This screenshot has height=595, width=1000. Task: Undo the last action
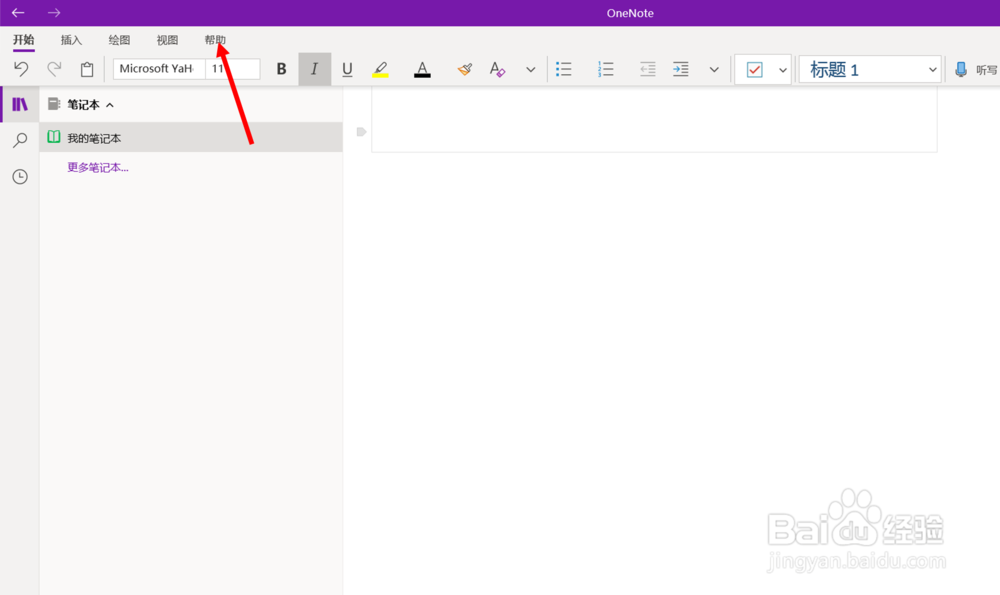[x=21, y=69]
